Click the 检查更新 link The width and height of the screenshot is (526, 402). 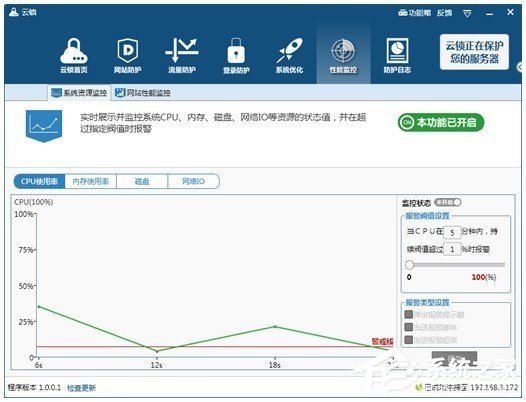click(82, 388)
